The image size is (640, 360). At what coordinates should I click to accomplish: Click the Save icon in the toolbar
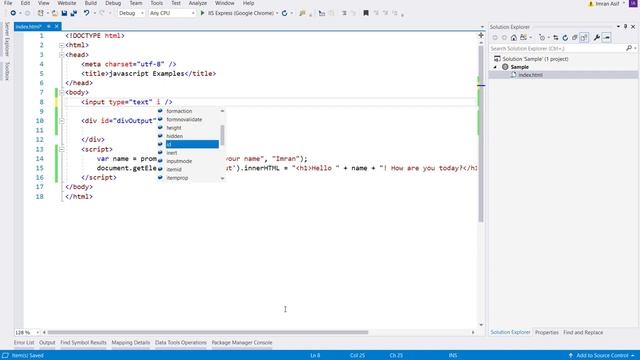coord(64,13)
